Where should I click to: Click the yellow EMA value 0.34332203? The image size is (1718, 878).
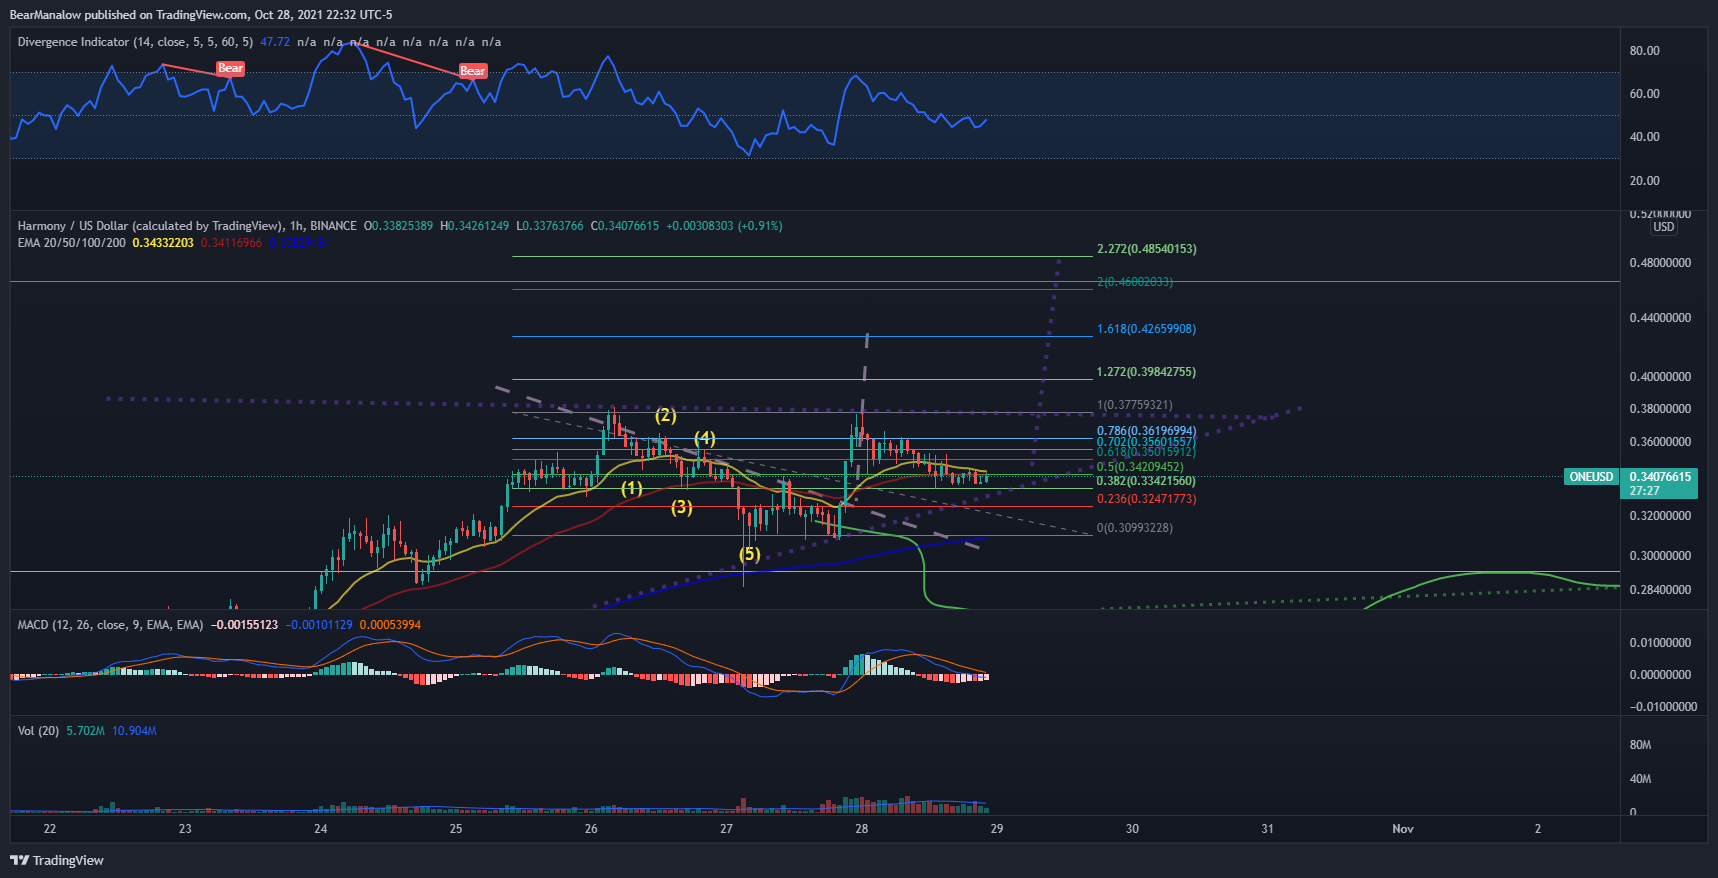click(x=163, y=243)
